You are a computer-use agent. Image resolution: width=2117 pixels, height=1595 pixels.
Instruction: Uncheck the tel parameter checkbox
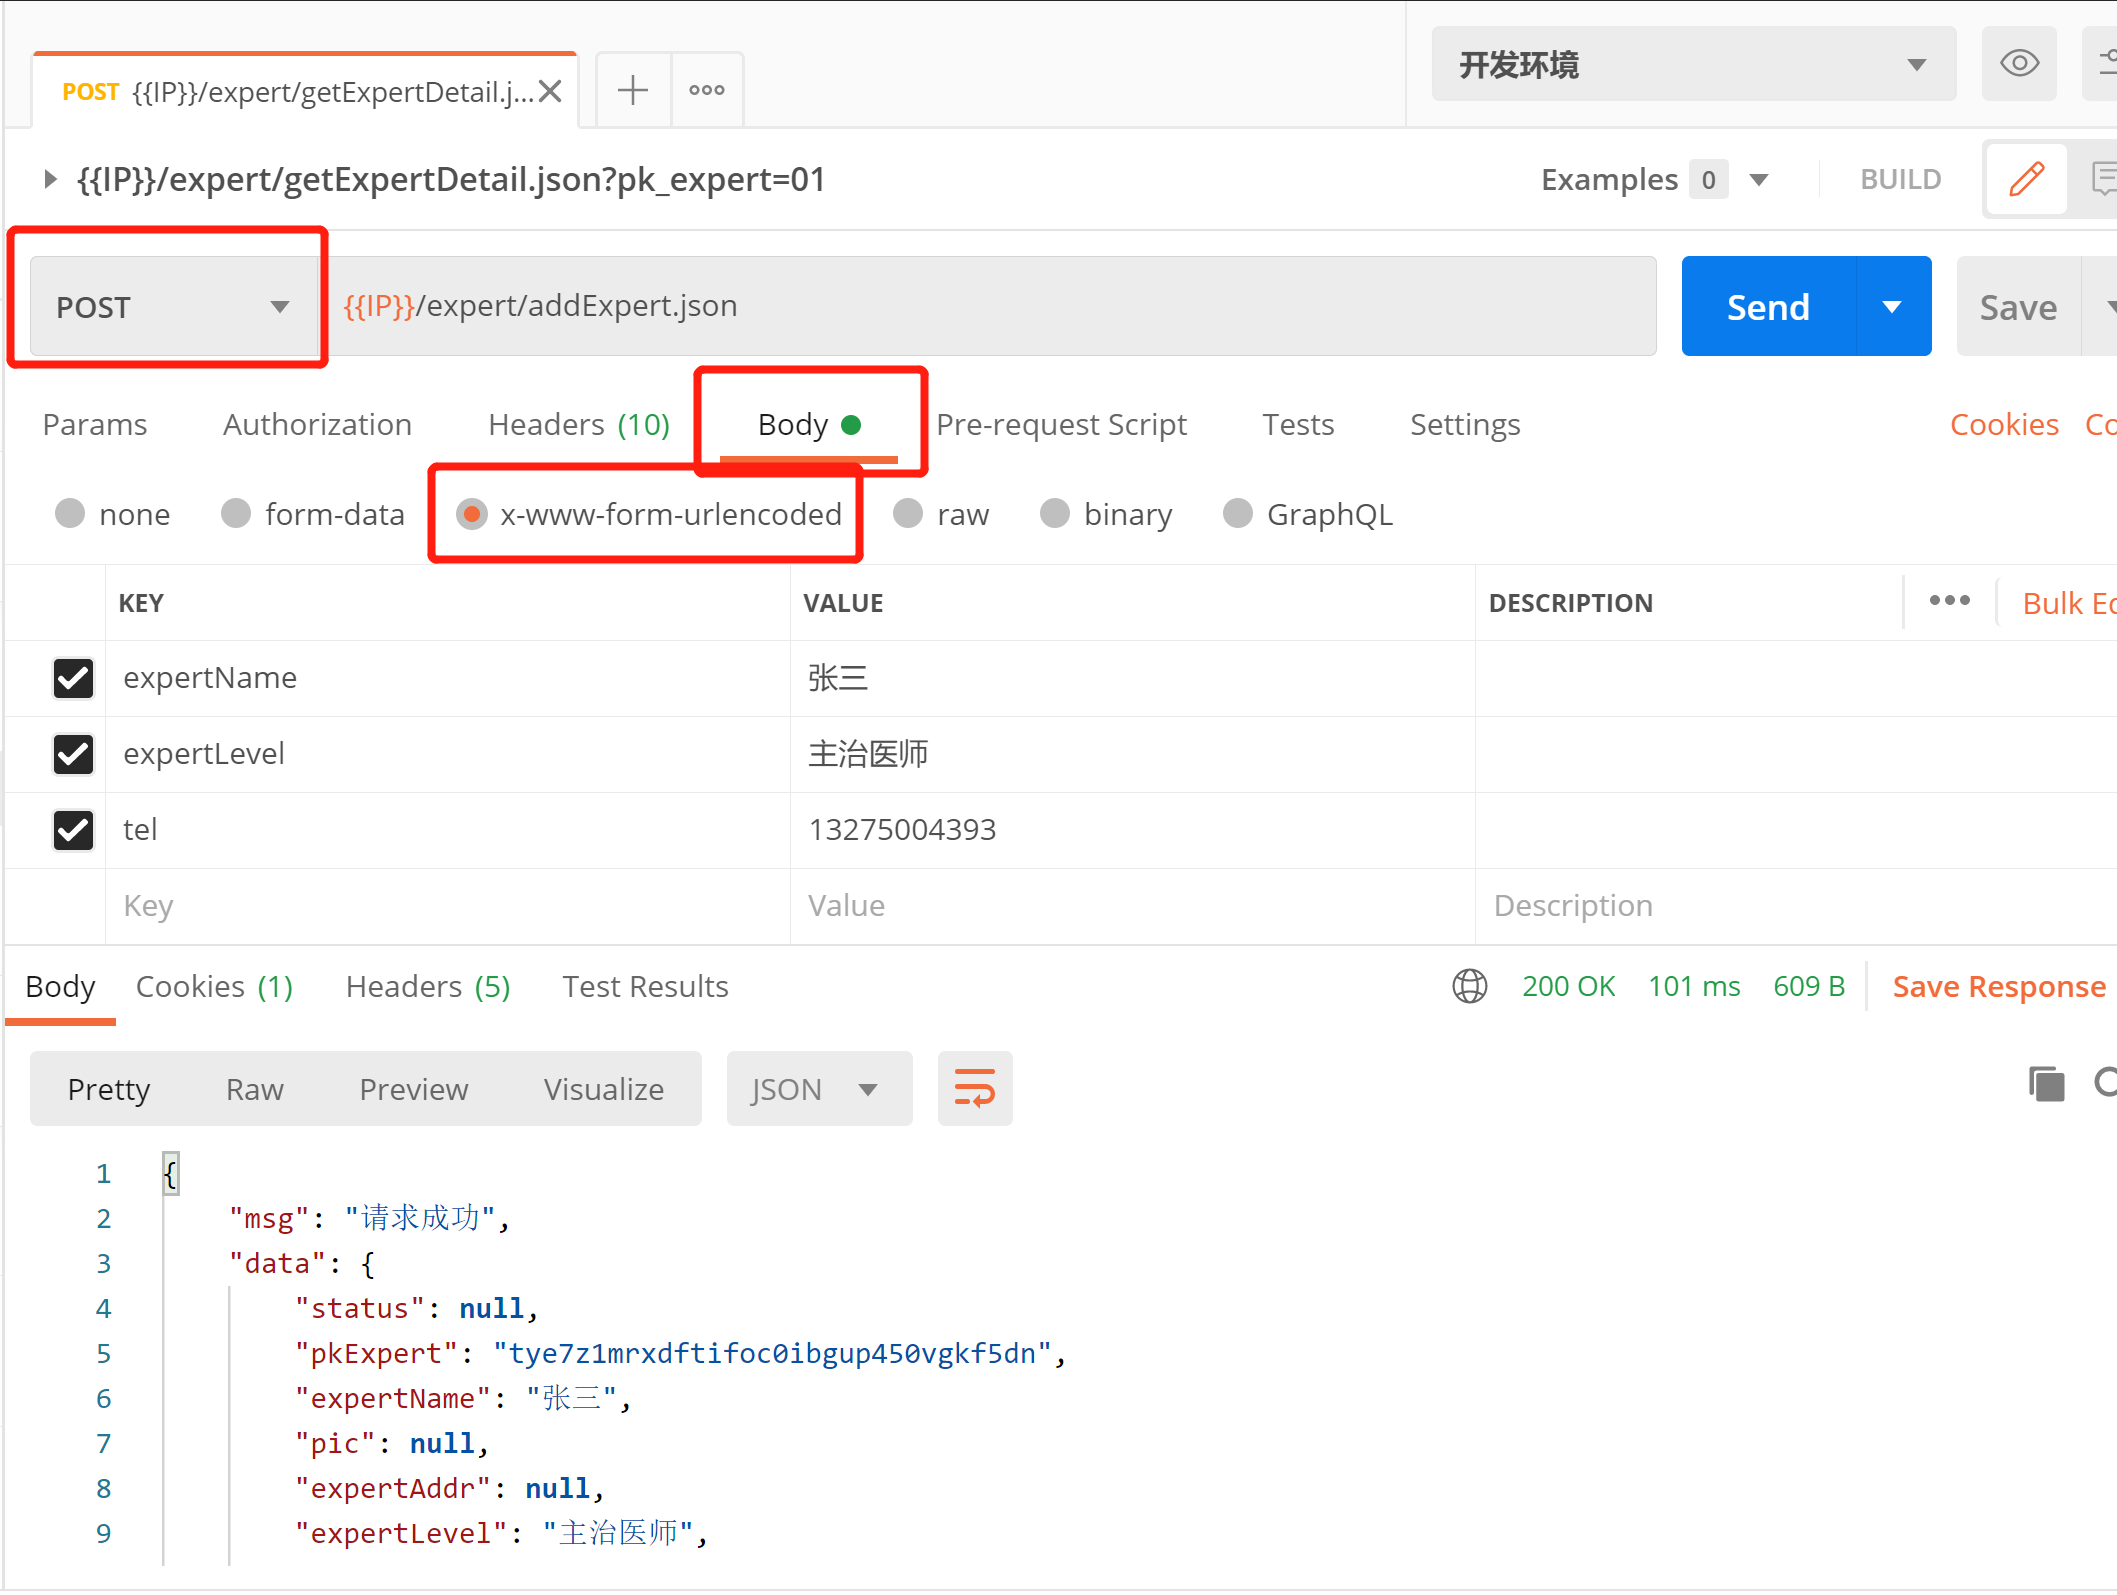73,830
